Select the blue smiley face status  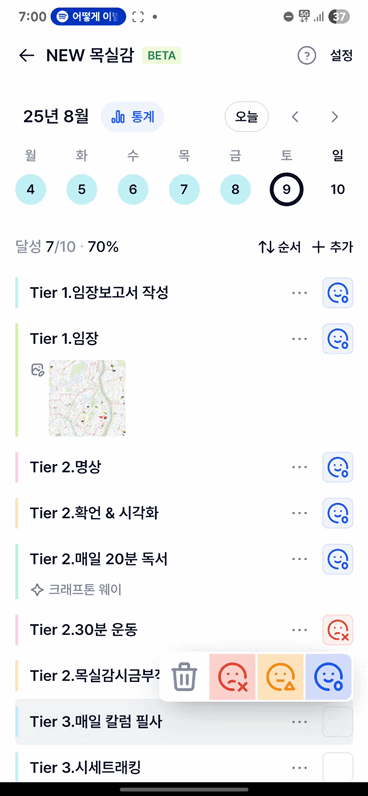click(x=328, y=677)
